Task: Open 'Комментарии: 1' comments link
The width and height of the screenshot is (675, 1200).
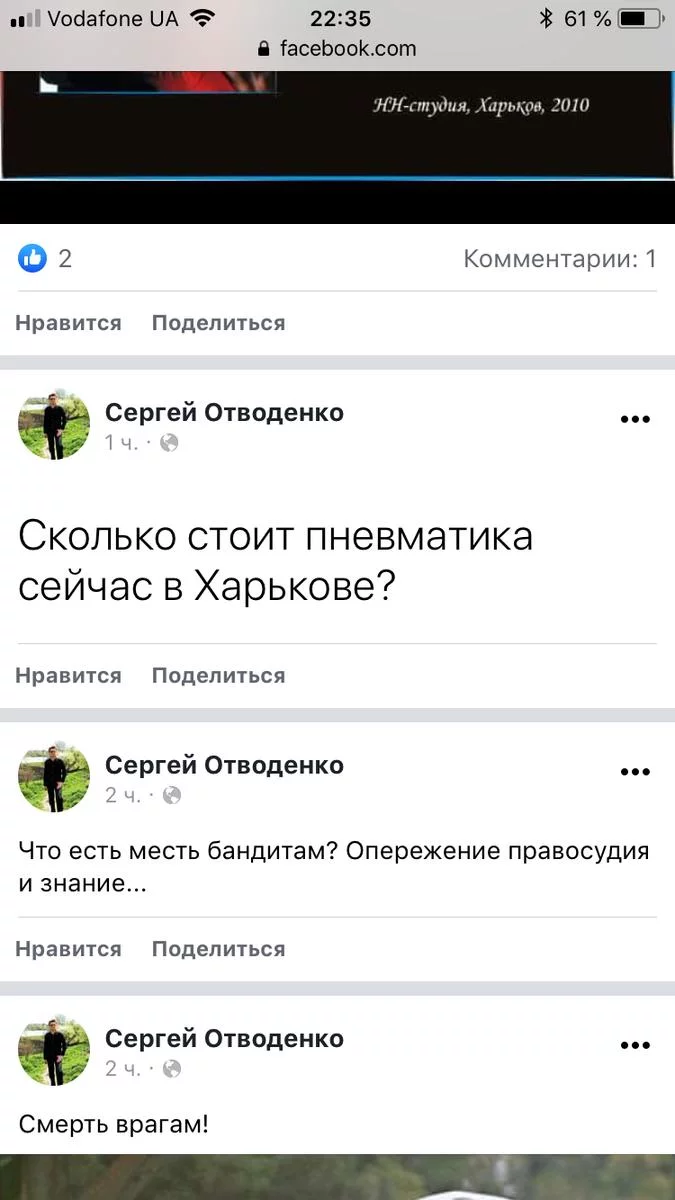Action: pos(559,259)
